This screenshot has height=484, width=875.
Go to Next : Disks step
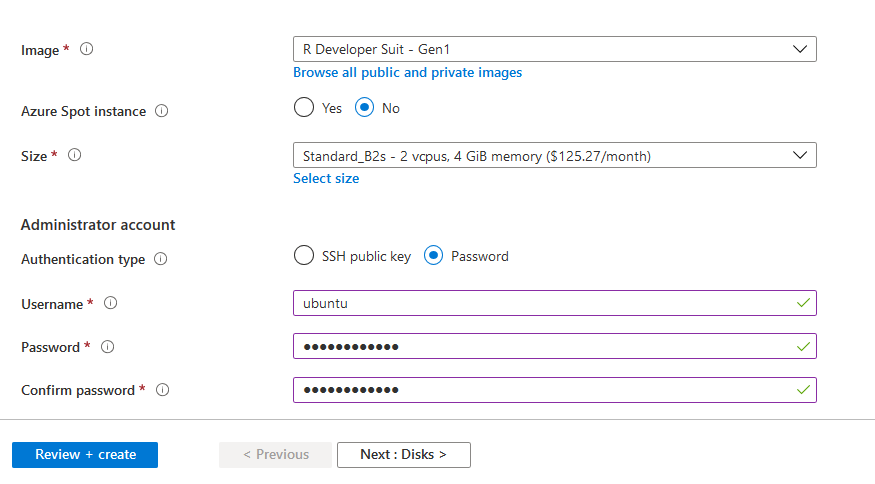[403, 454]
